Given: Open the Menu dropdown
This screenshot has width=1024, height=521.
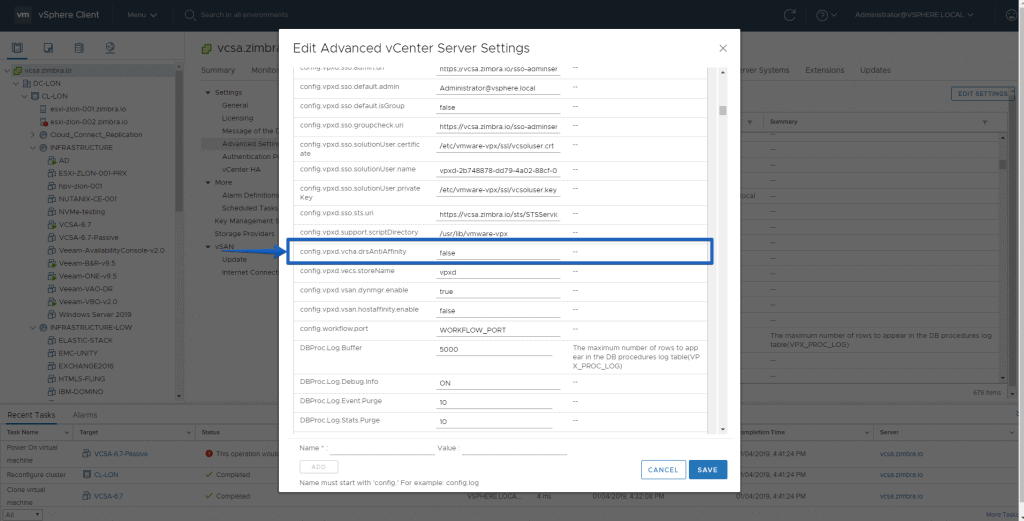Looking at the screenshot, I should point(142,14).
